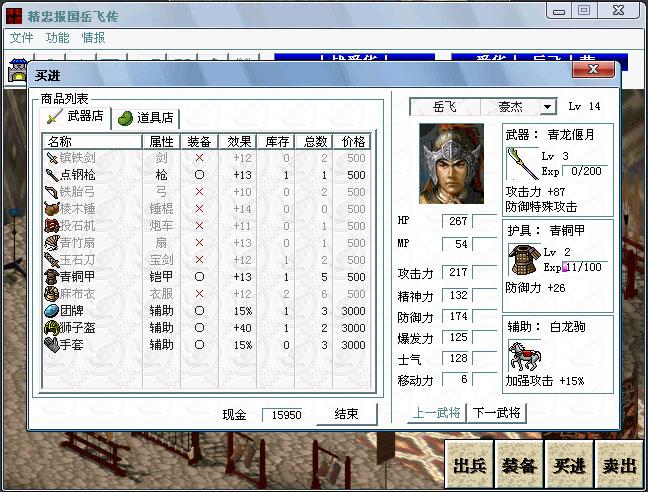This screenshot has width=648, height=492.
Task: Select the 投石机 catapult icon
Action: 52,226
